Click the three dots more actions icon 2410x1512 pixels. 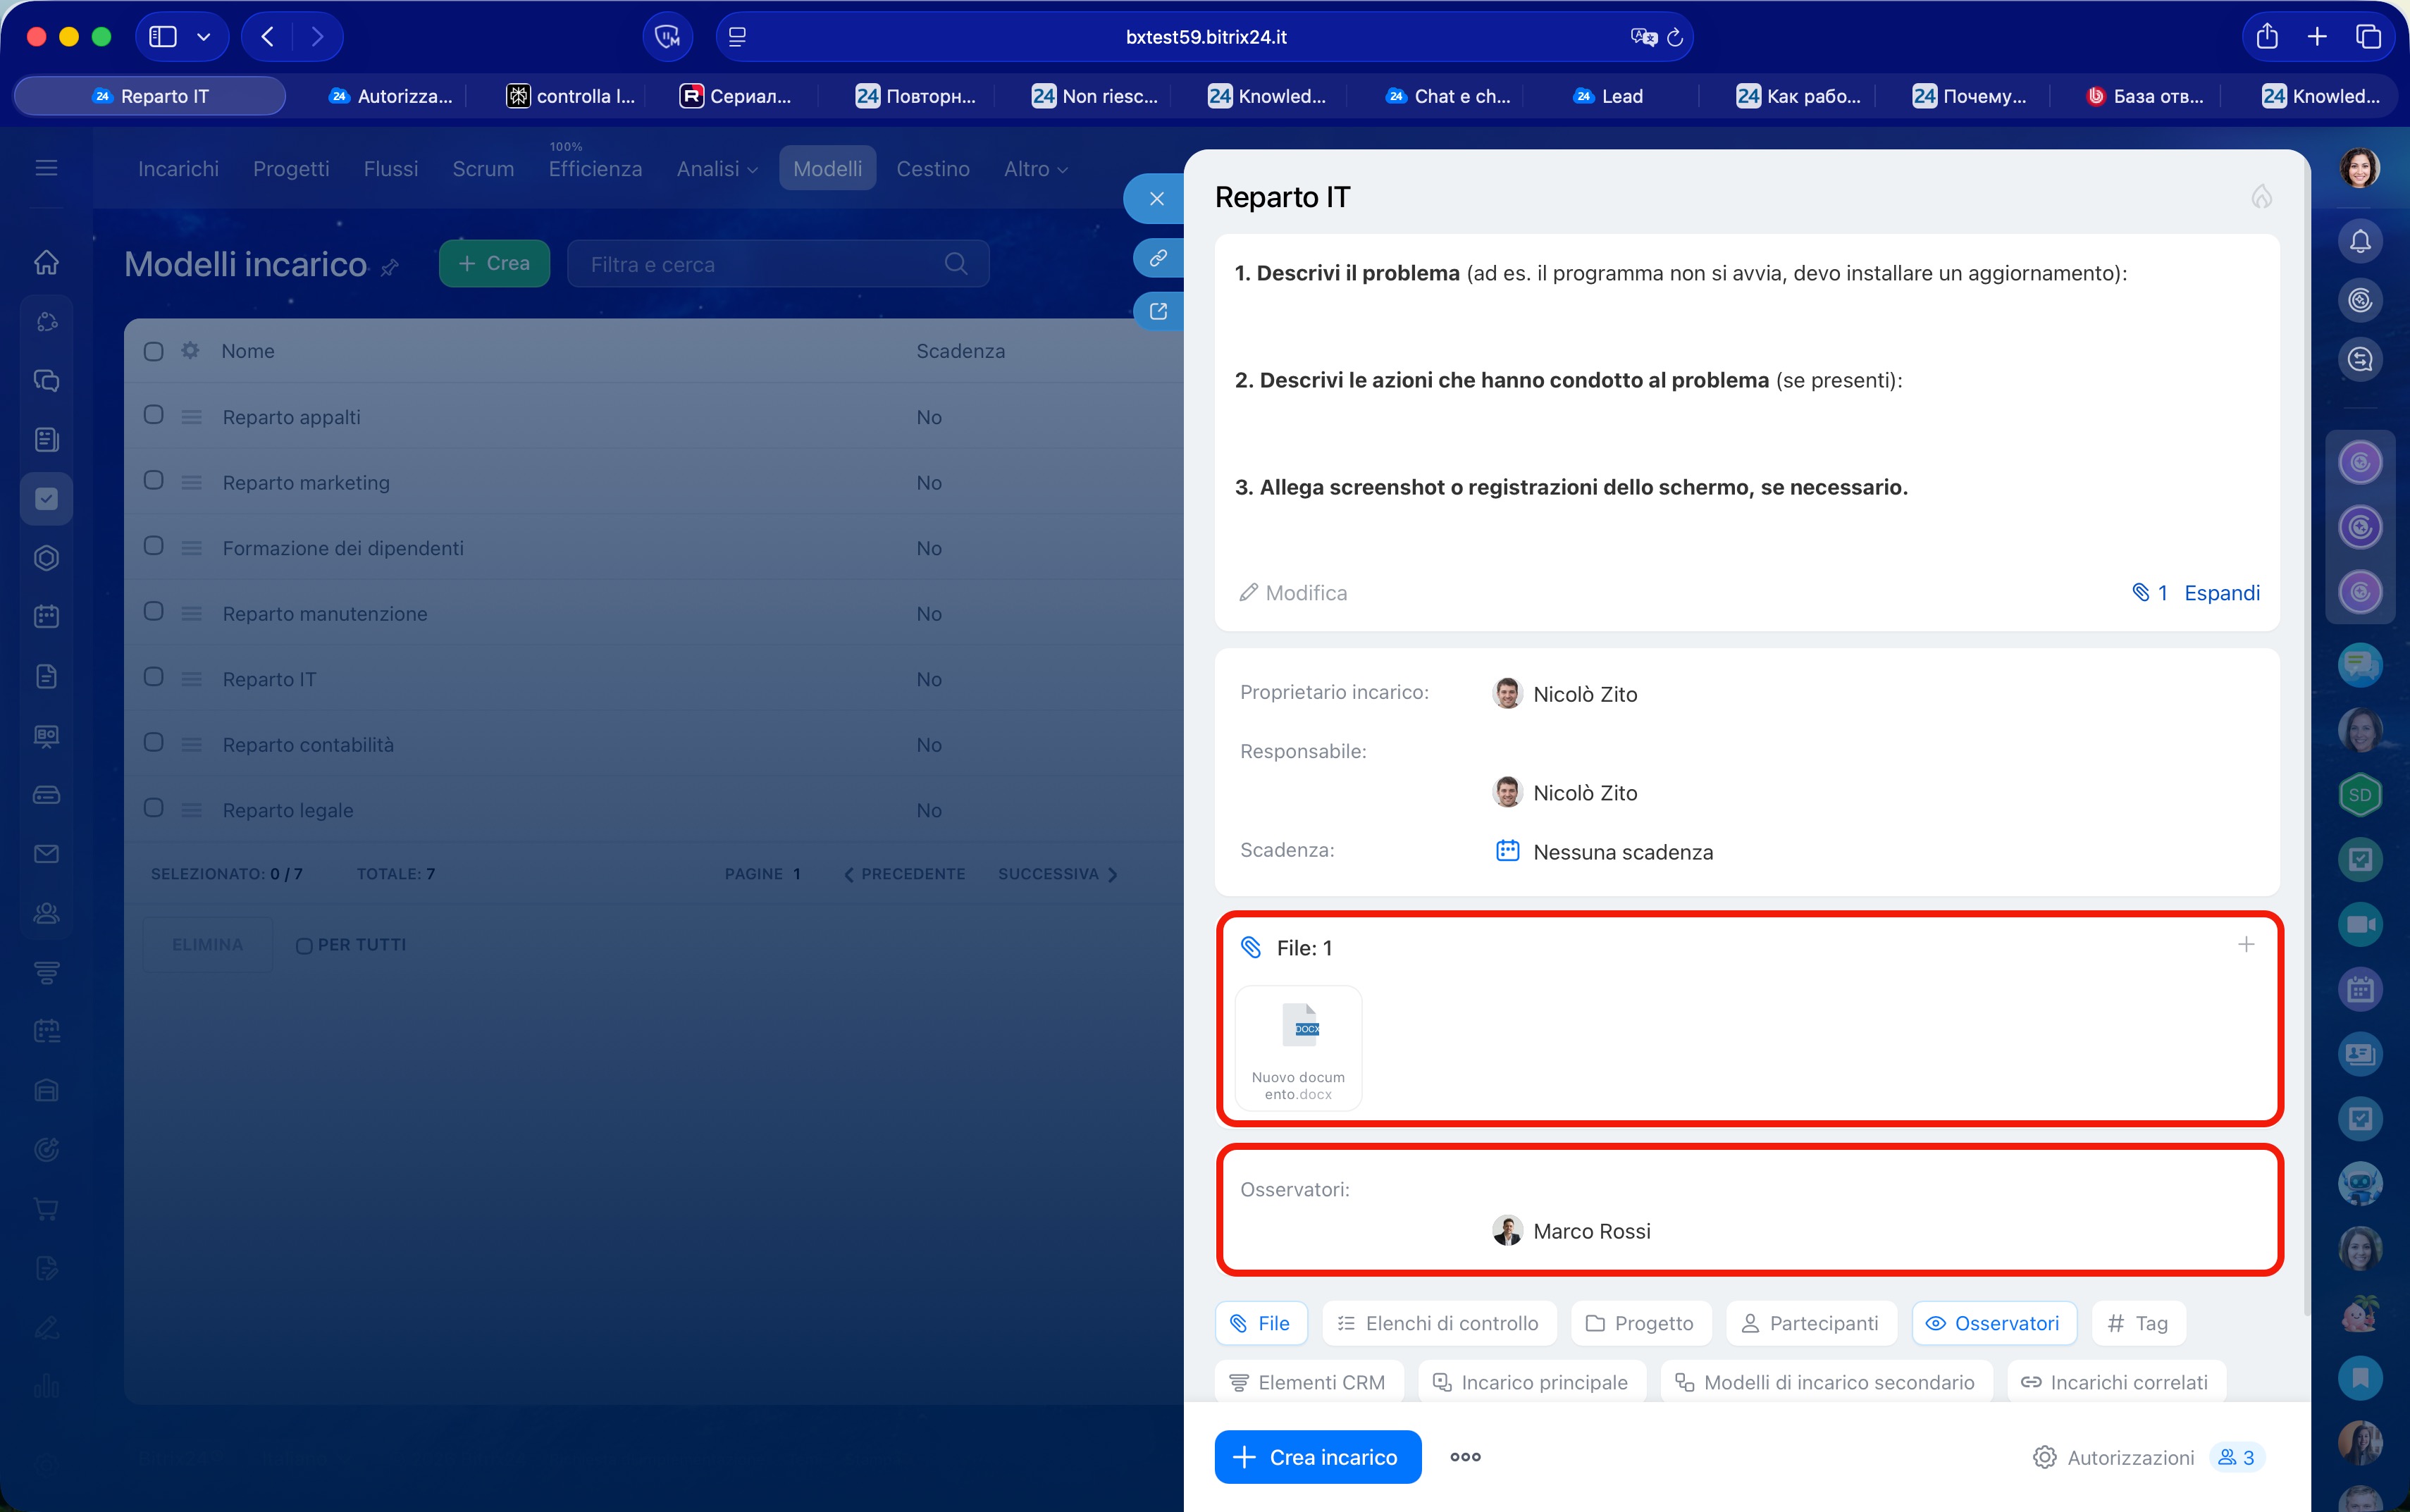[1465, 1457]
